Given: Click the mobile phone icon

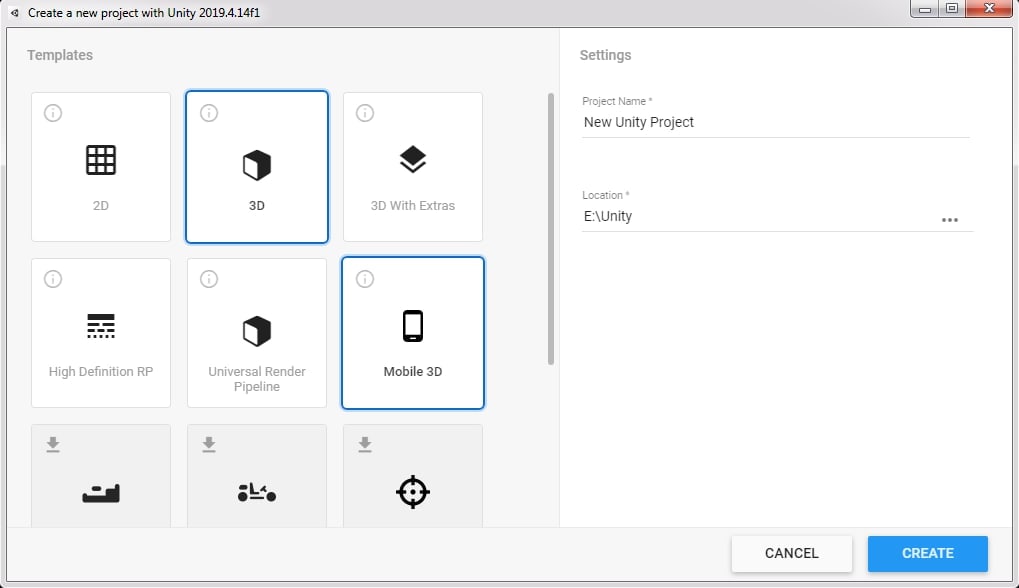Looking at the screenshot, I should click(413, 326).
